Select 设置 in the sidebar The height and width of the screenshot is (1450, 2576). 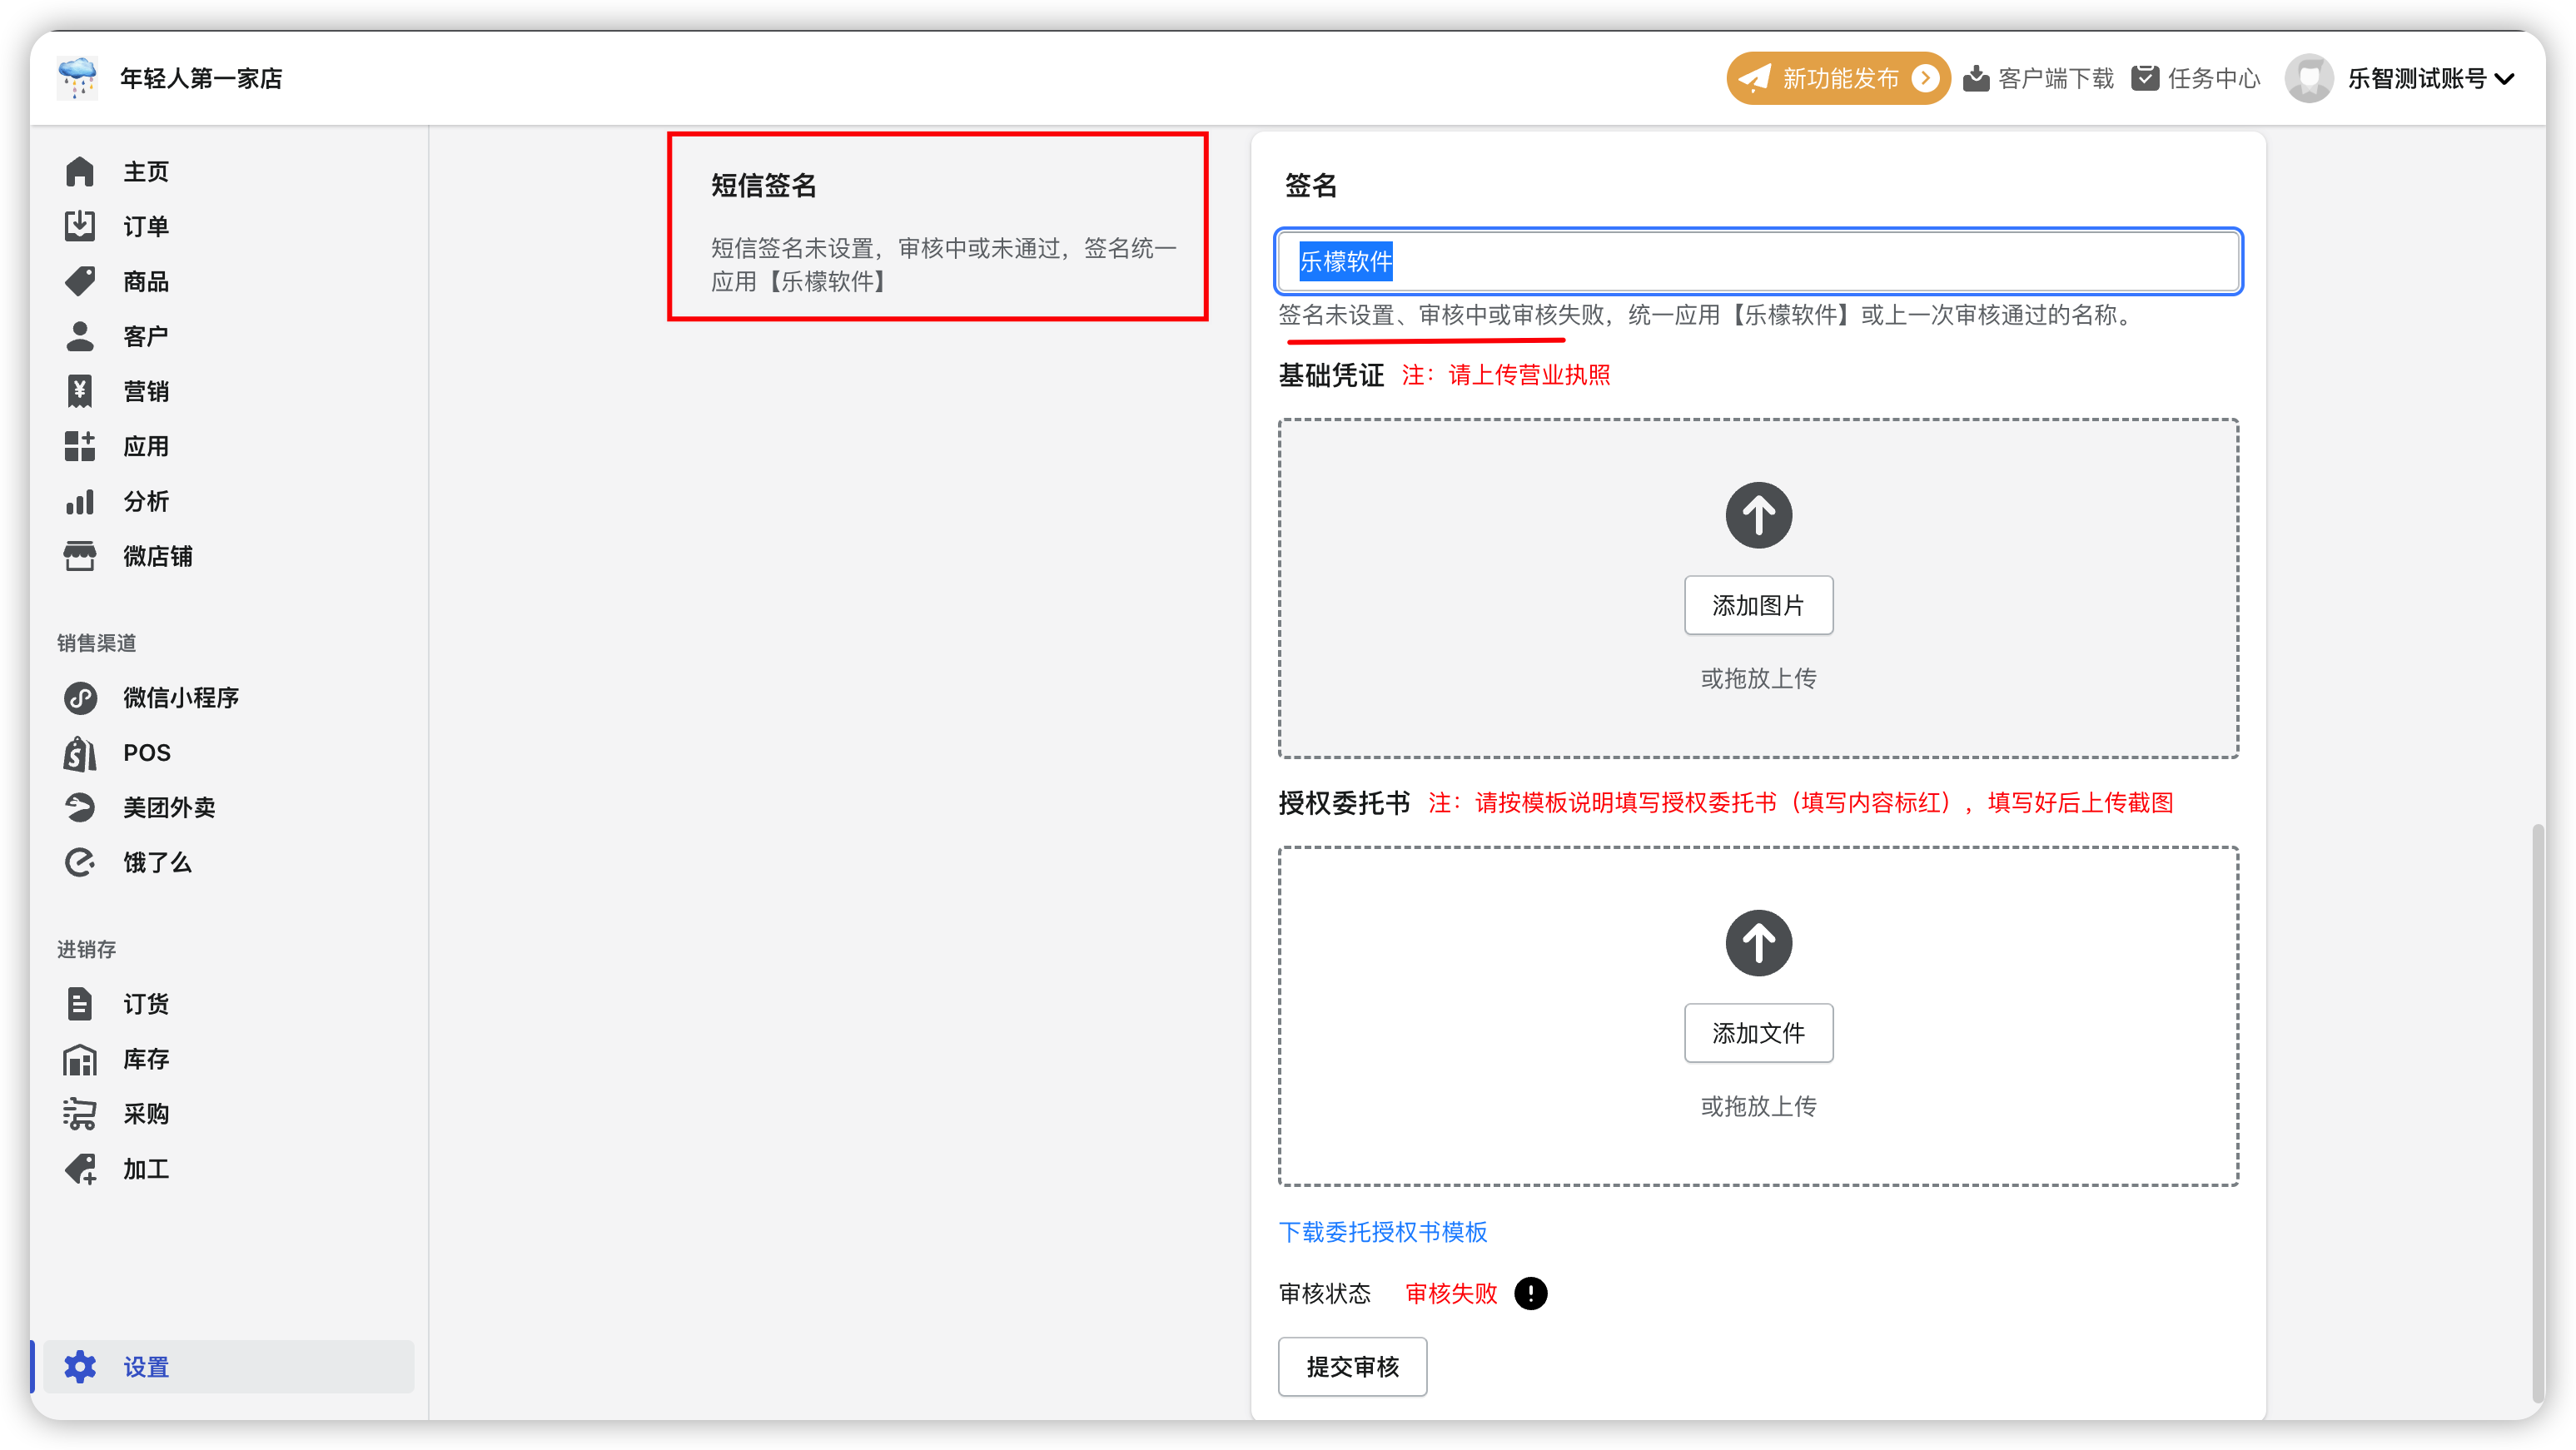(146, 1367)
